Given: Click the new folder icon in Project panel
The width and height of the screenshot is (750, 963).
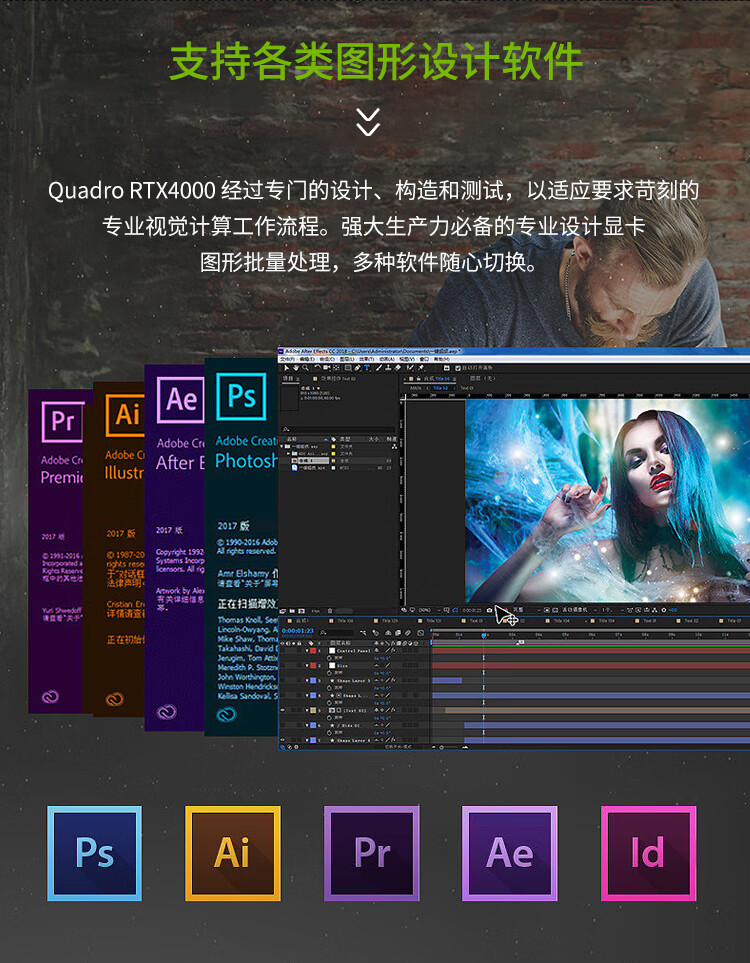Looking at the screenshot, I should coord(292,610).
